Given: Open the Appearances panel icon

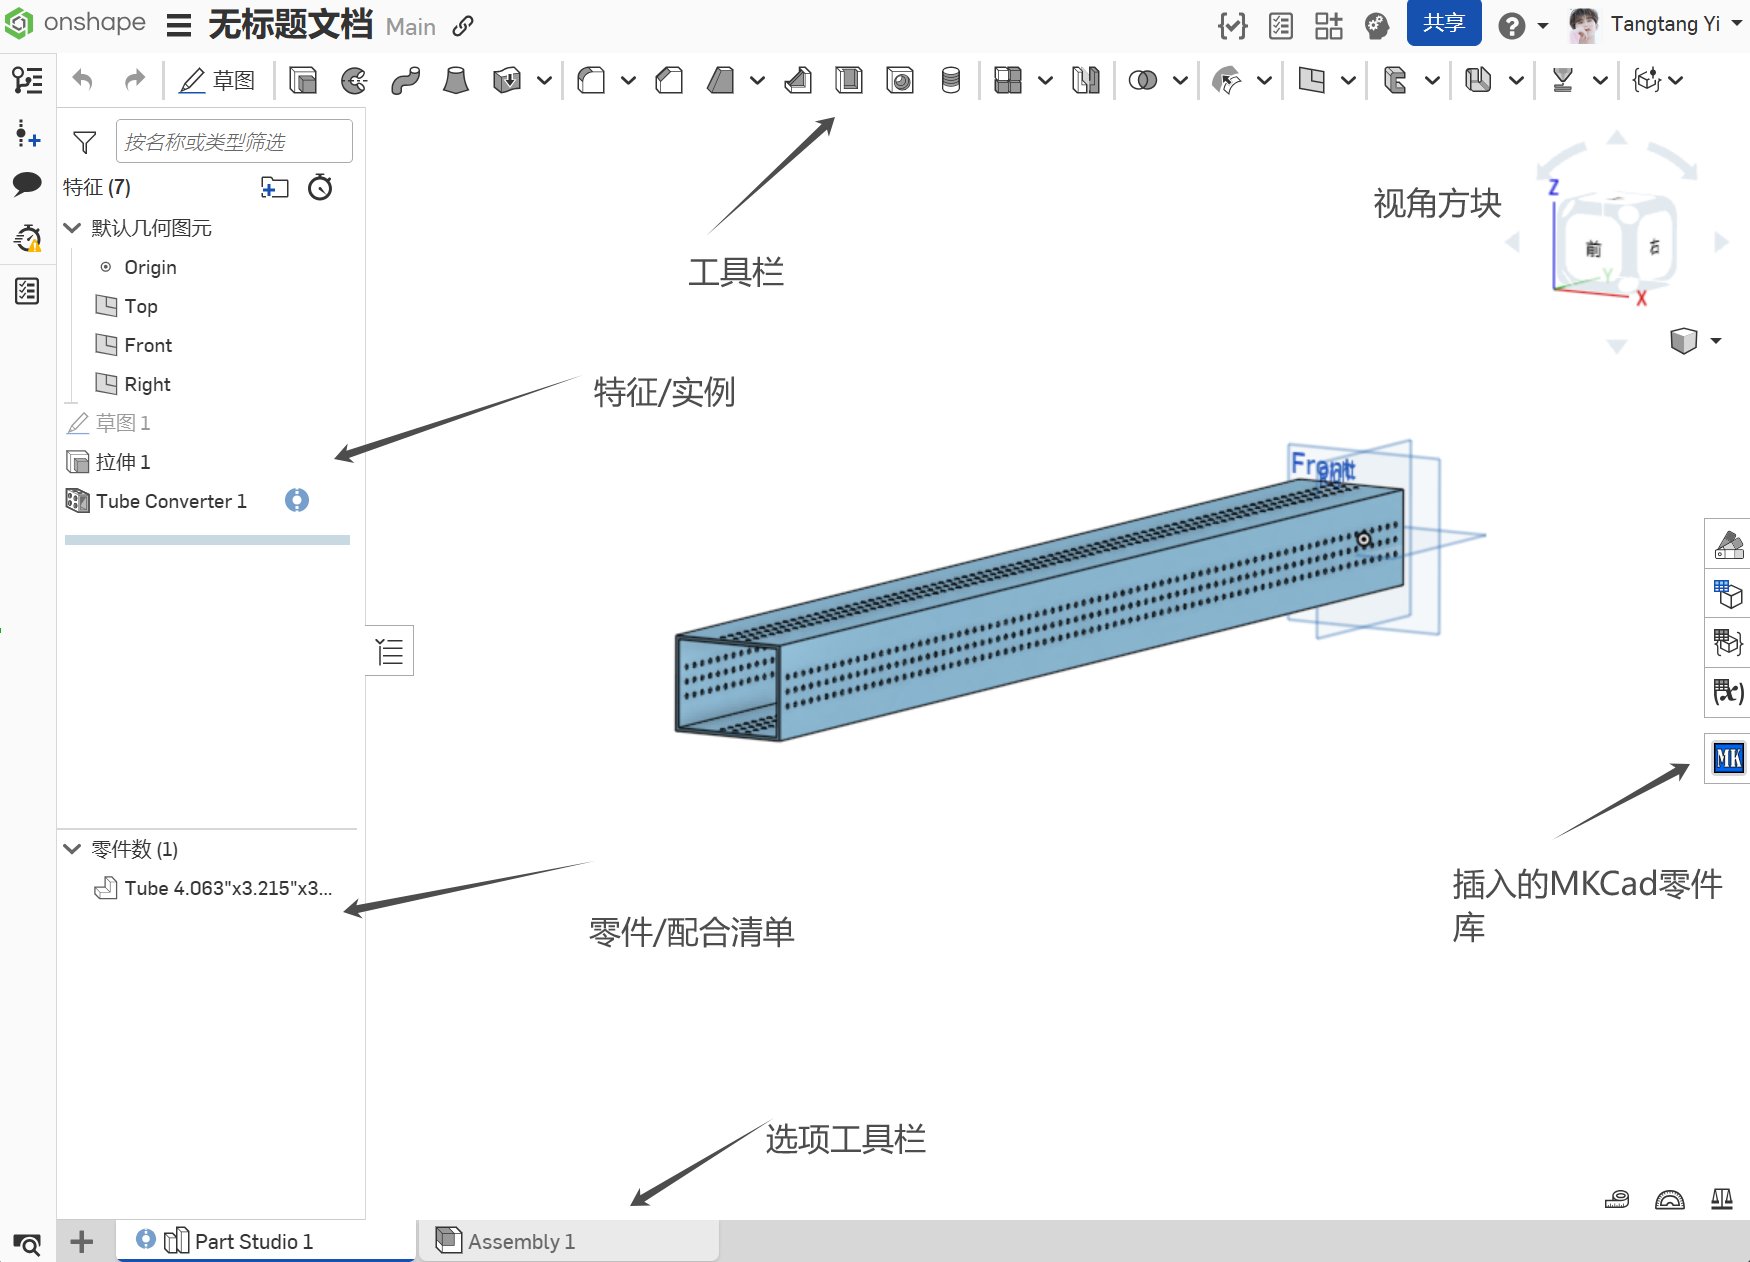Looking at the screenshot, I should click(1729, 545).
